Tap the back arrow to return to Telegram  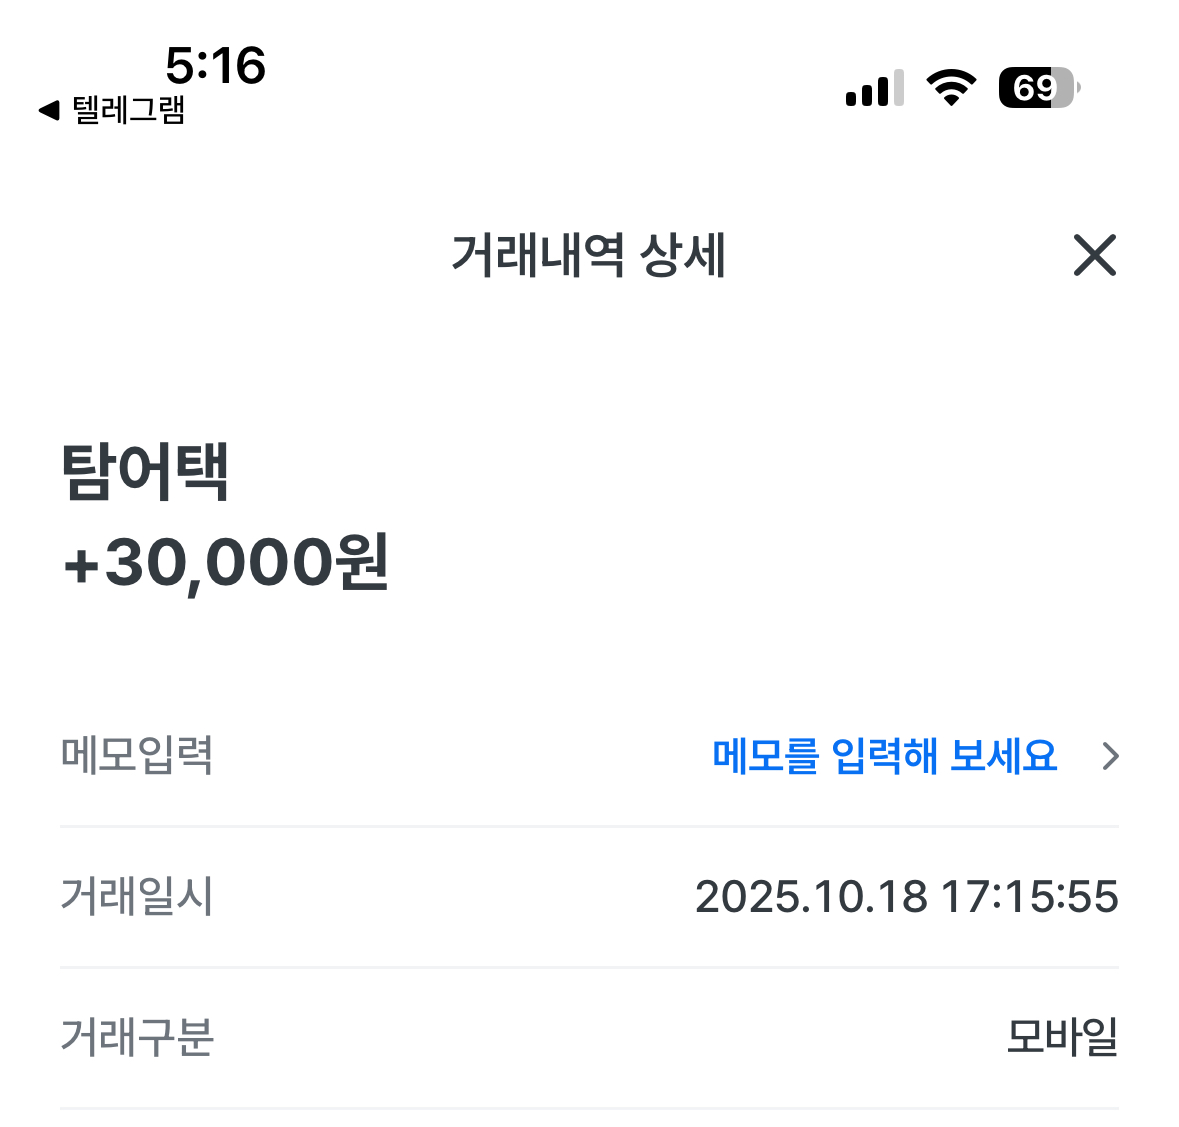point(48,111)
